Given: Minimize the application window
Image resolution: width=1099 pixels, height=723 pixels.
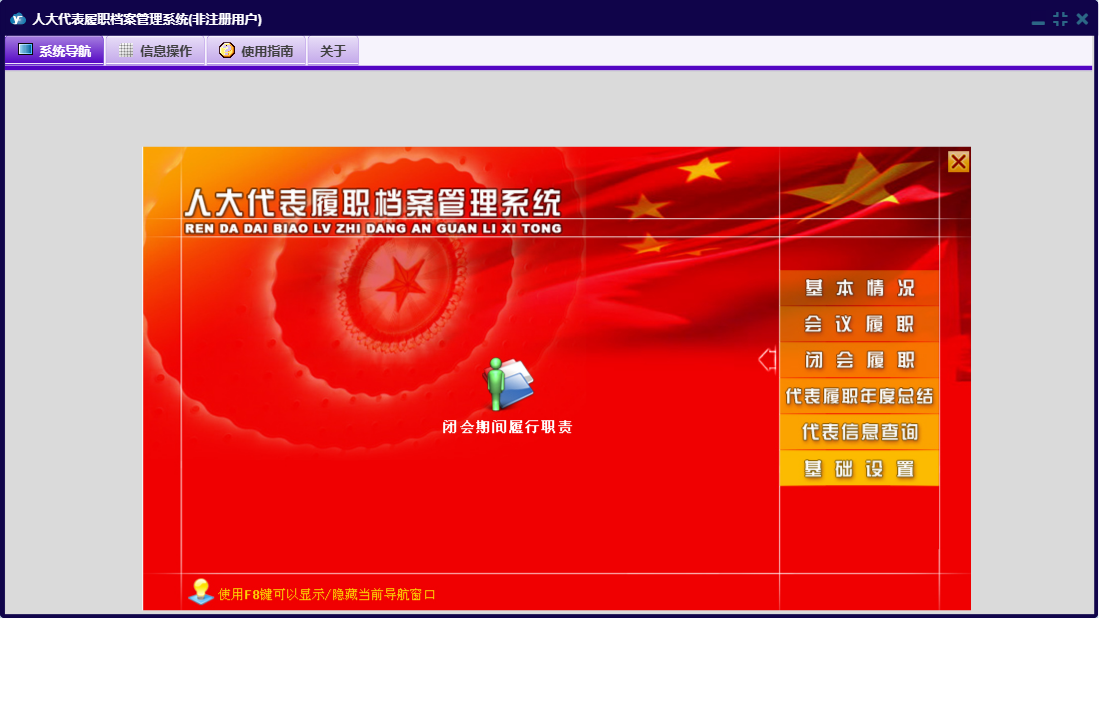Looking at the screenshot, I should (x=1038, y=20).
